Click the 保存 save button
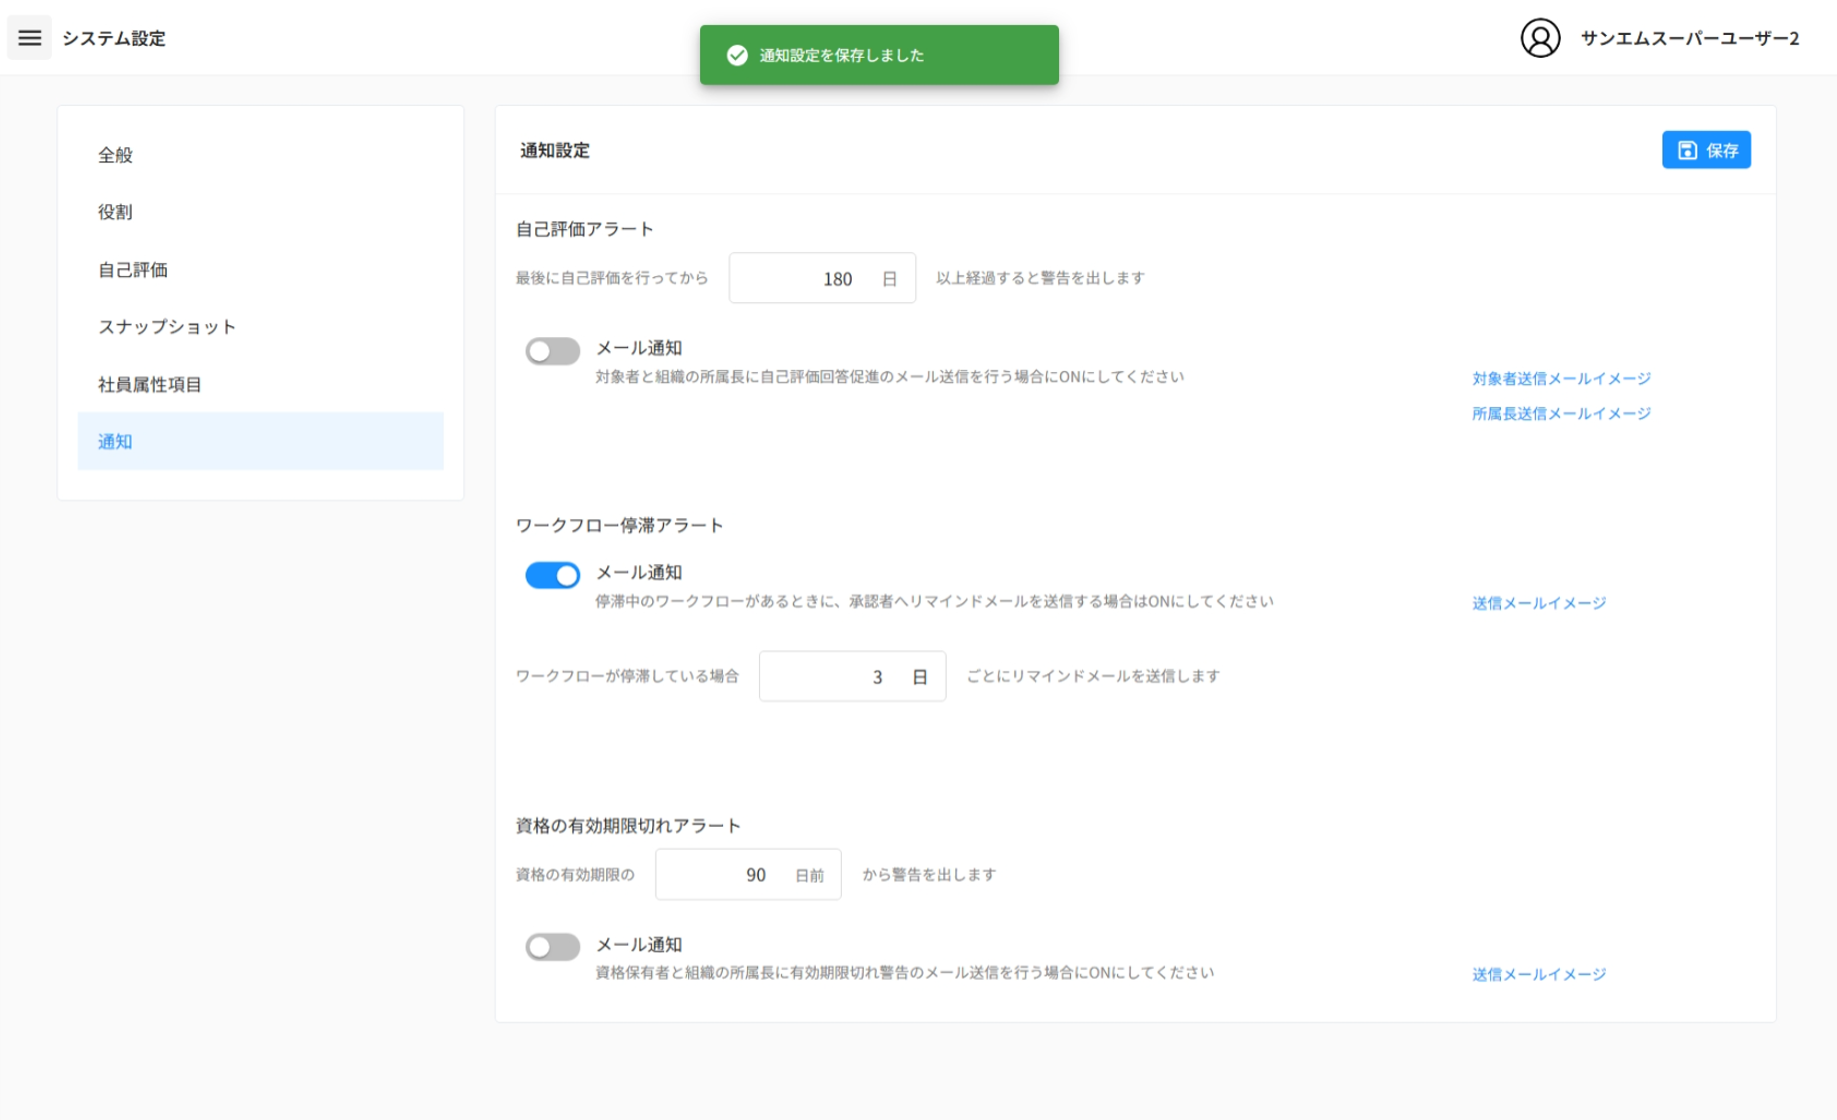Viewport: 1837px width, 1120px height. (1706, 150)
